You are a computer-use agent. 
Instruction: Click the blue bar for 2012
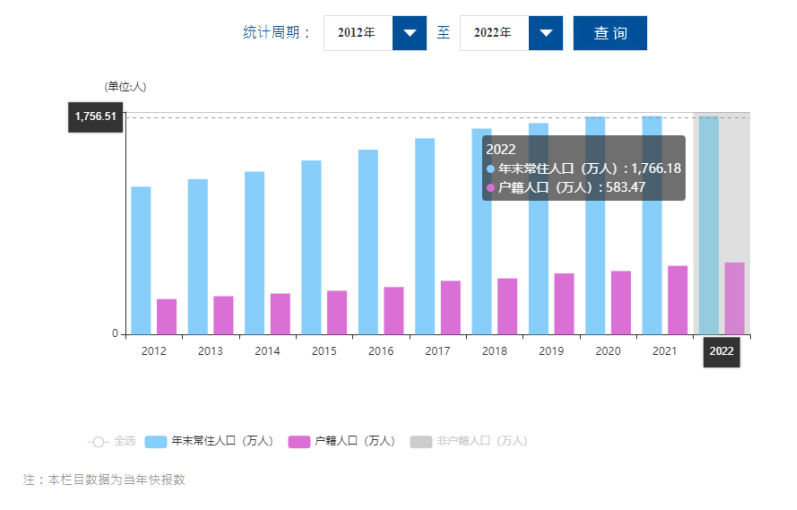(141, 260)
